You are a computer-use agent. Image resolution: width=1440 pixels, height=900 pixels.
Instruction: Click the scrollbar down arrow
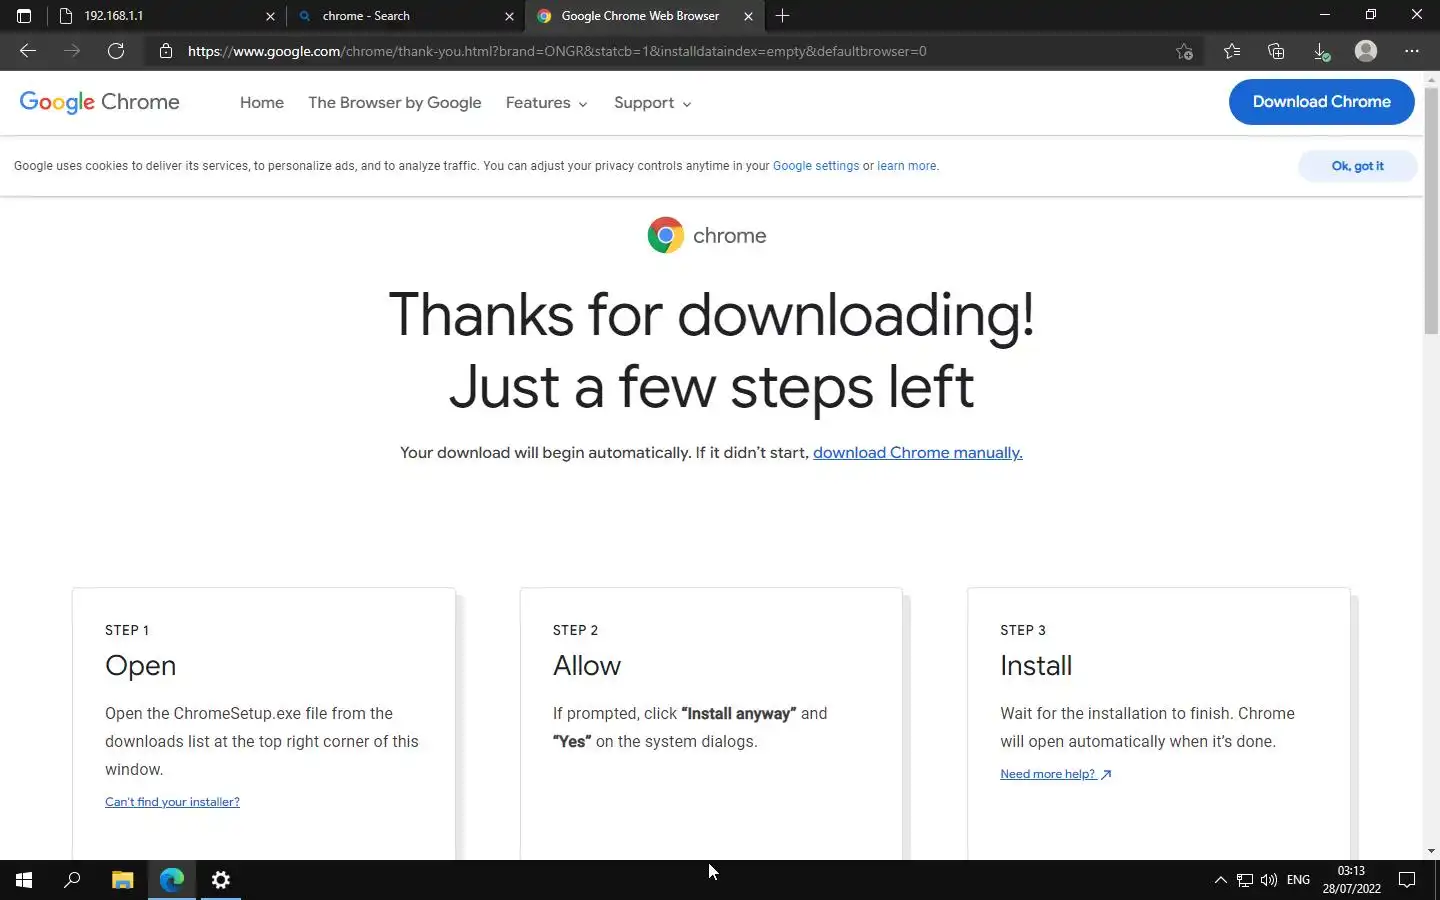click(1431, 851)
